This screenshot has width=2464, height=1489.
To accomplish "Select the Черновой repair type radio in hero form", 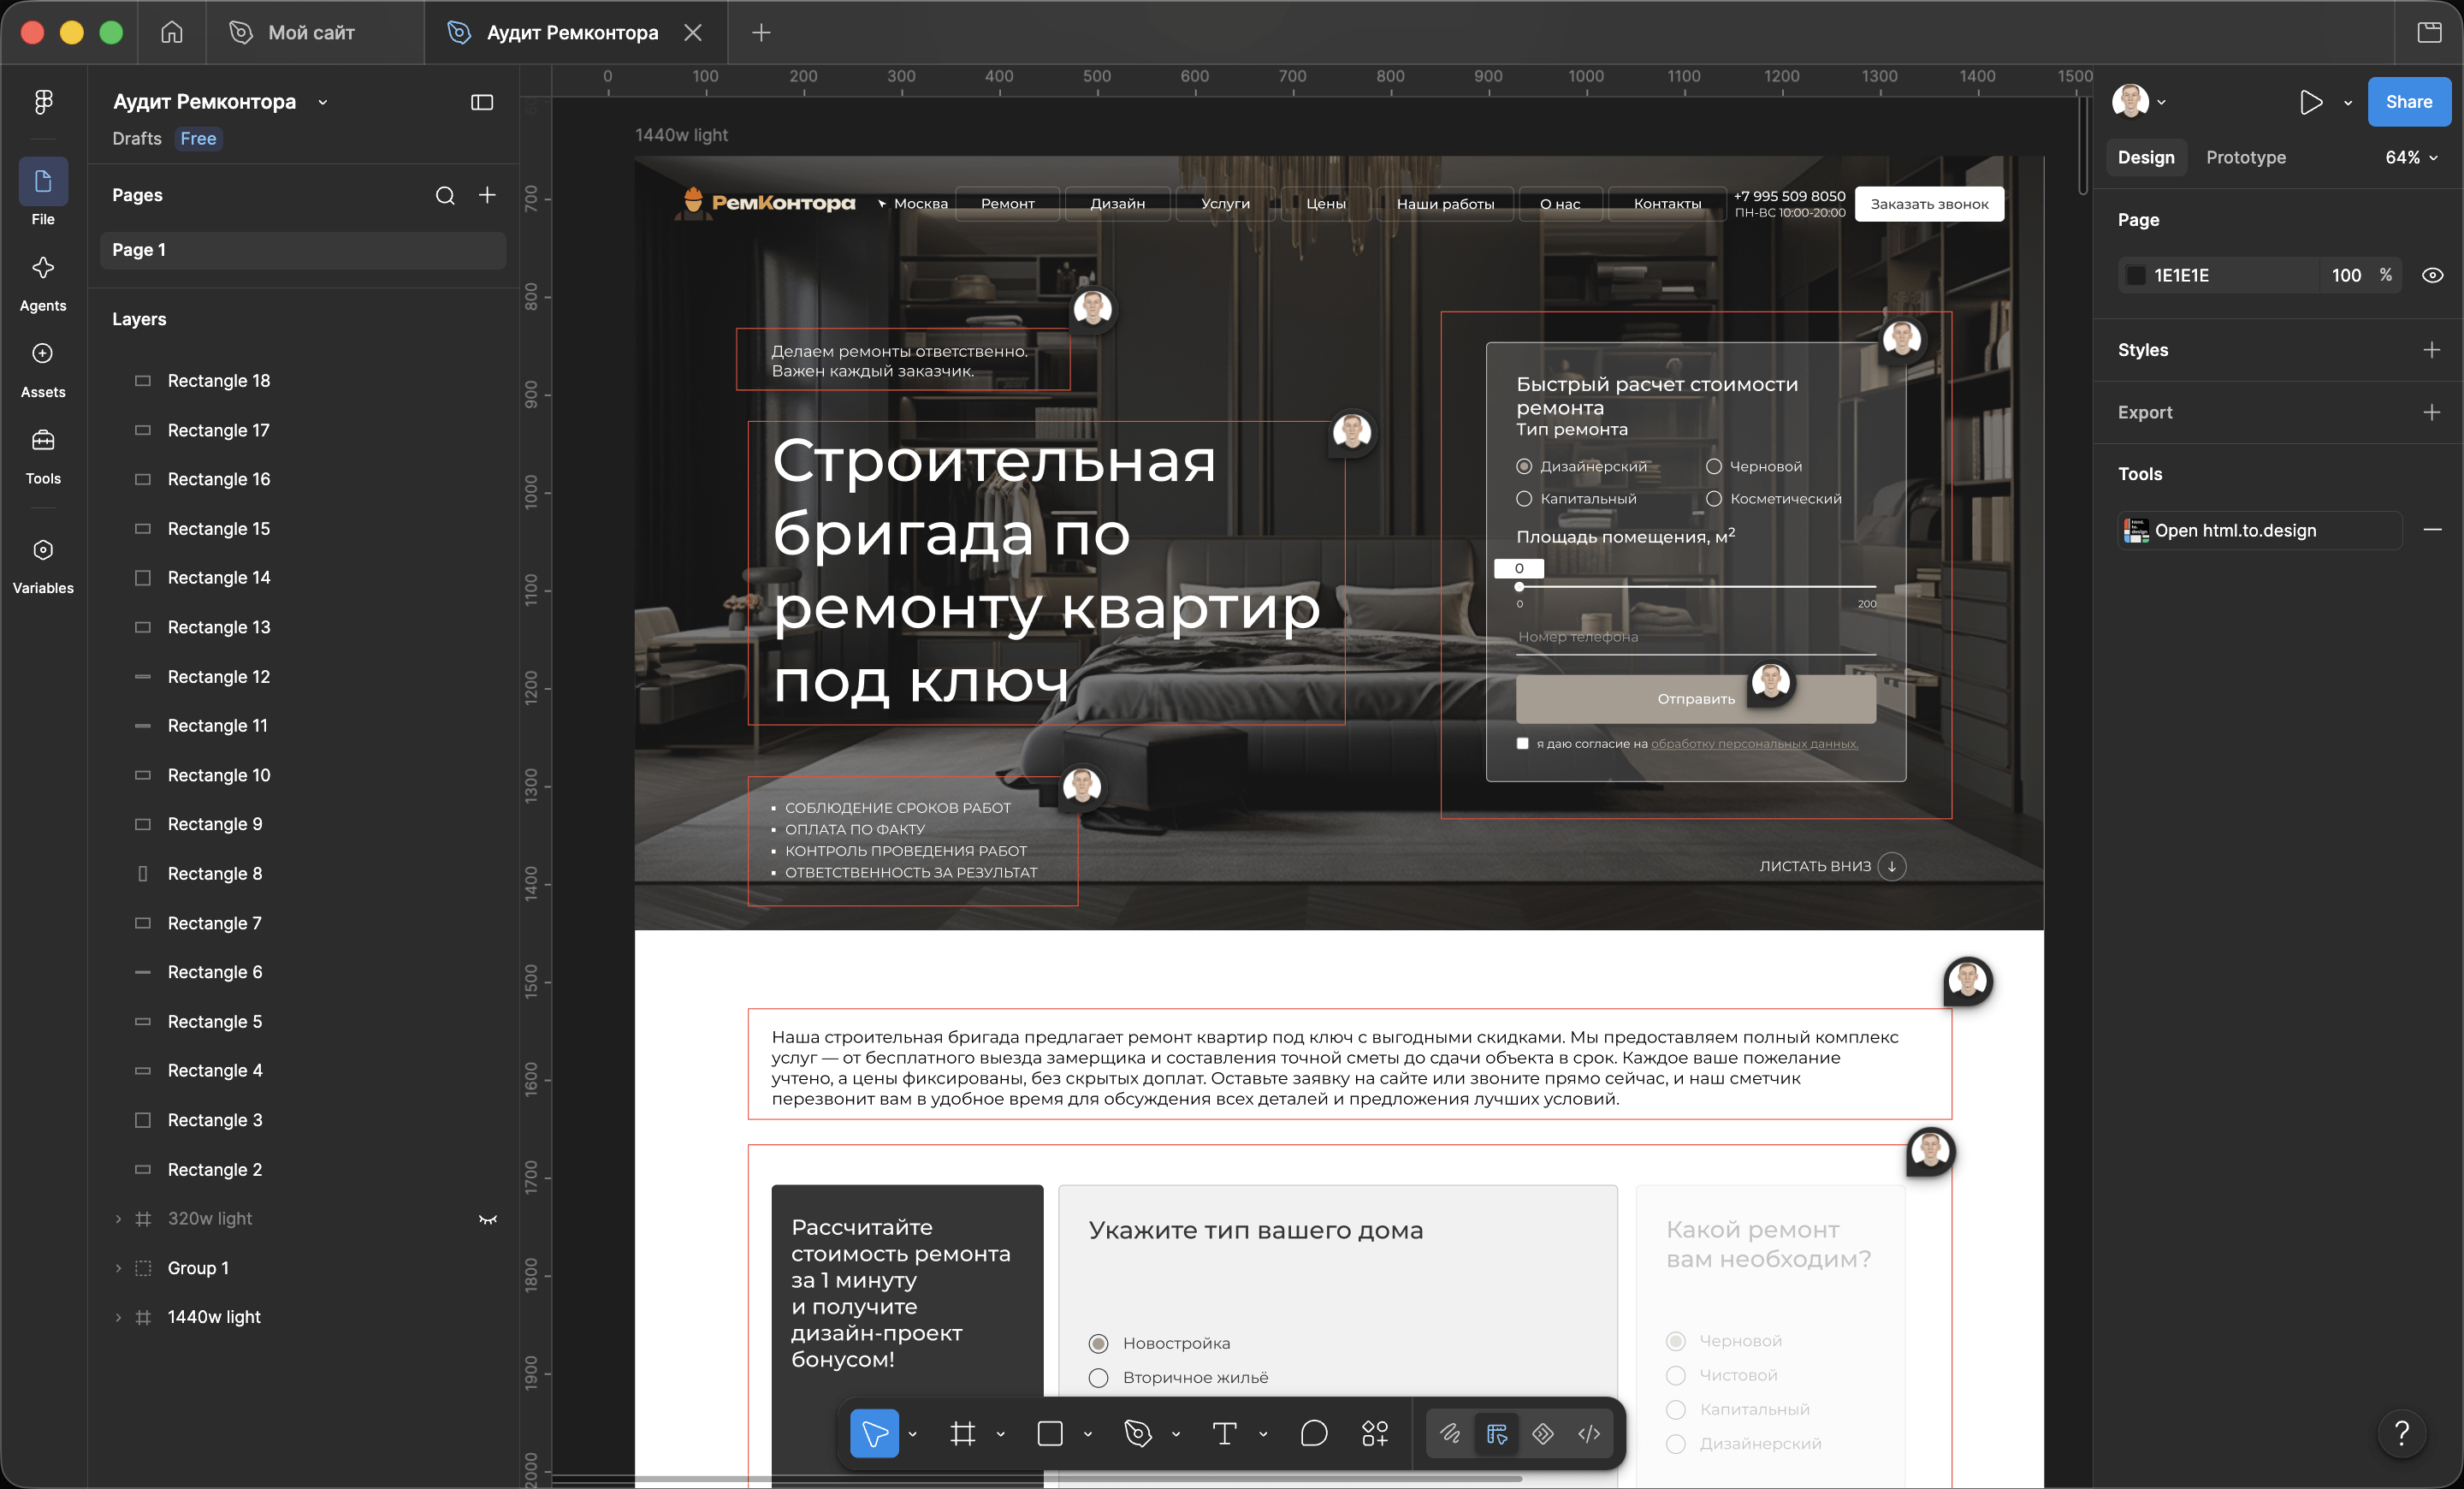I will tap(1714, 466).
